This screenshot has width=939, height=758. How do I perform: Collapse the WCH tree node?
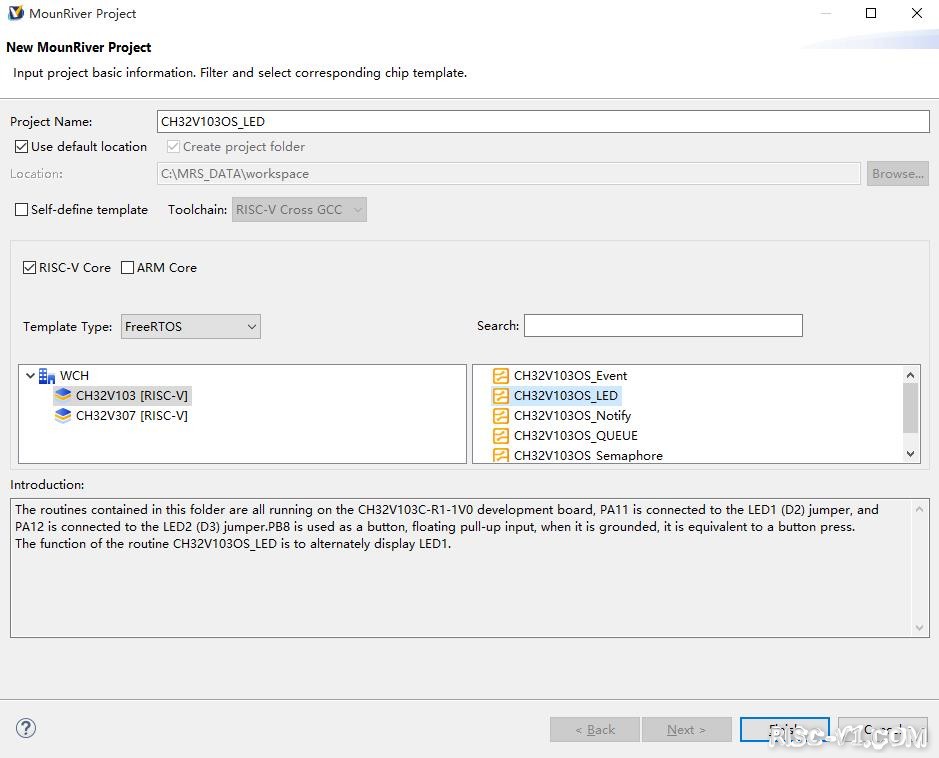click(x=31, y=376)
